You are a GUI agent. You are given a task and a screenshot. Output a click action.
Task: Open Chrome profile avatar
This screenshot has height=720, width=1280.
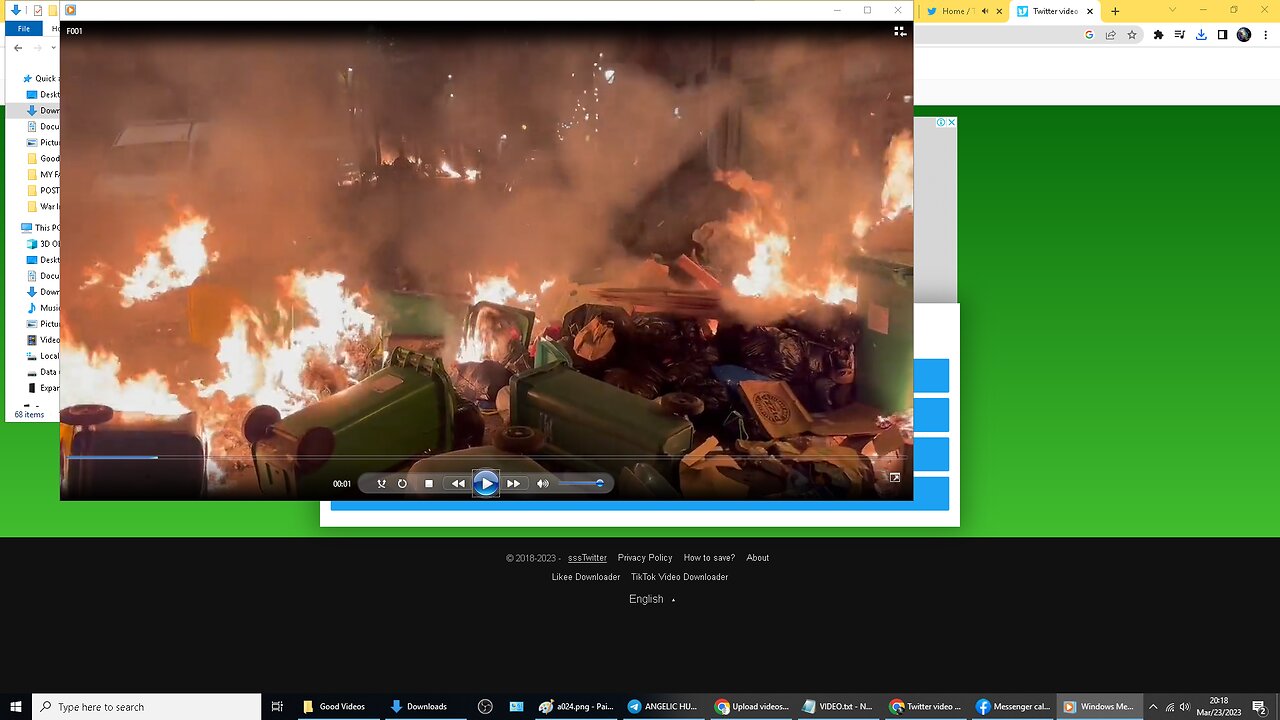point(1244,35)
